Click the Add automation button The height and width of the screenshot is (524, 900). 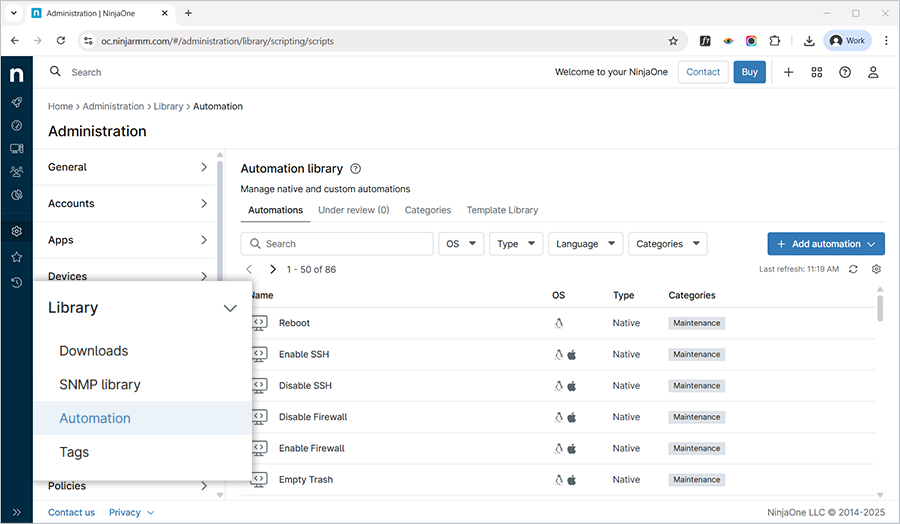[825, 244]
